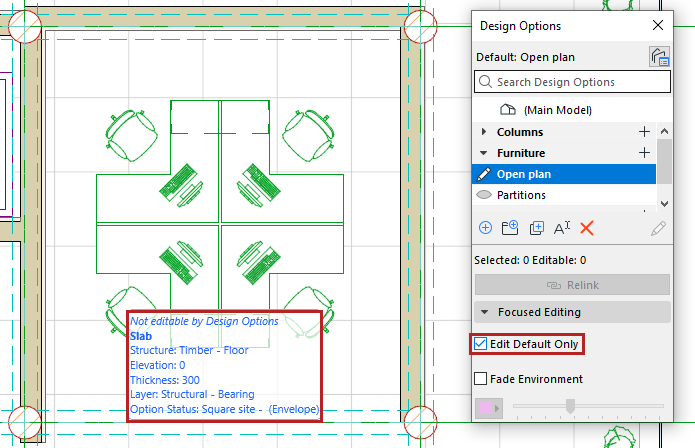Click 'Layer: Structural - Bearing' tooltip line
Image resolution: width=695 pixels, height=448 pixels.
coord(192,394)
